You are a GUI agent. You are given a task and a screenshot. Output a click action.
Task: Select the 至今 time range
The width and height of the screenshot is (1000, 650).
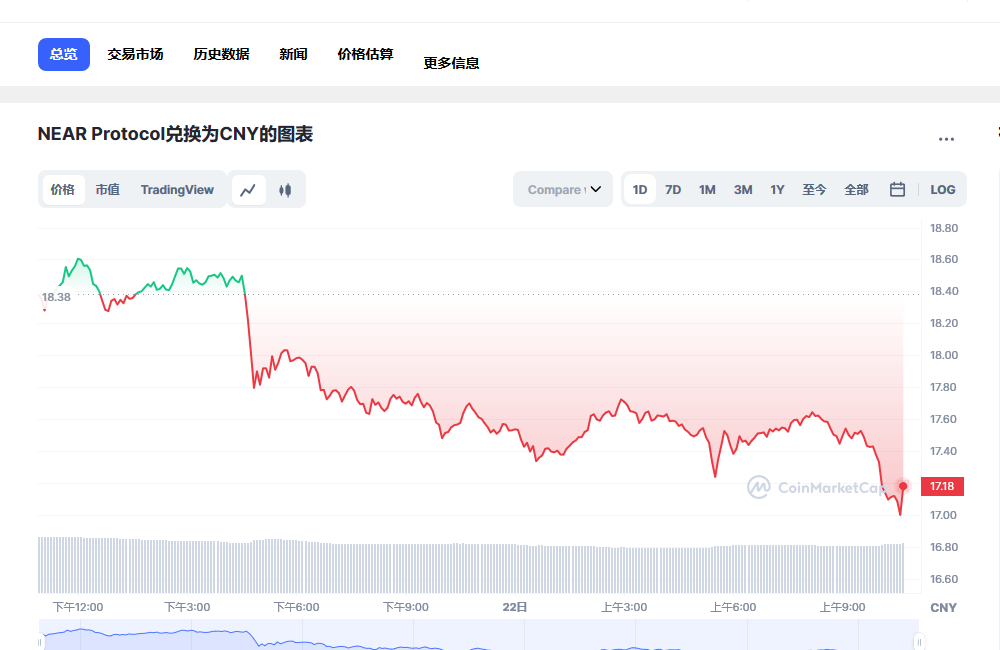pyautogui.click(x=814, y=189)
